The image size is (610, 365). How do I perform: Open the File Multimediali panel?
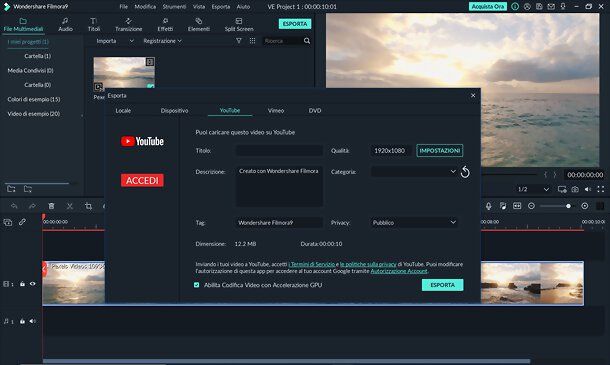(x=23, y=25)
